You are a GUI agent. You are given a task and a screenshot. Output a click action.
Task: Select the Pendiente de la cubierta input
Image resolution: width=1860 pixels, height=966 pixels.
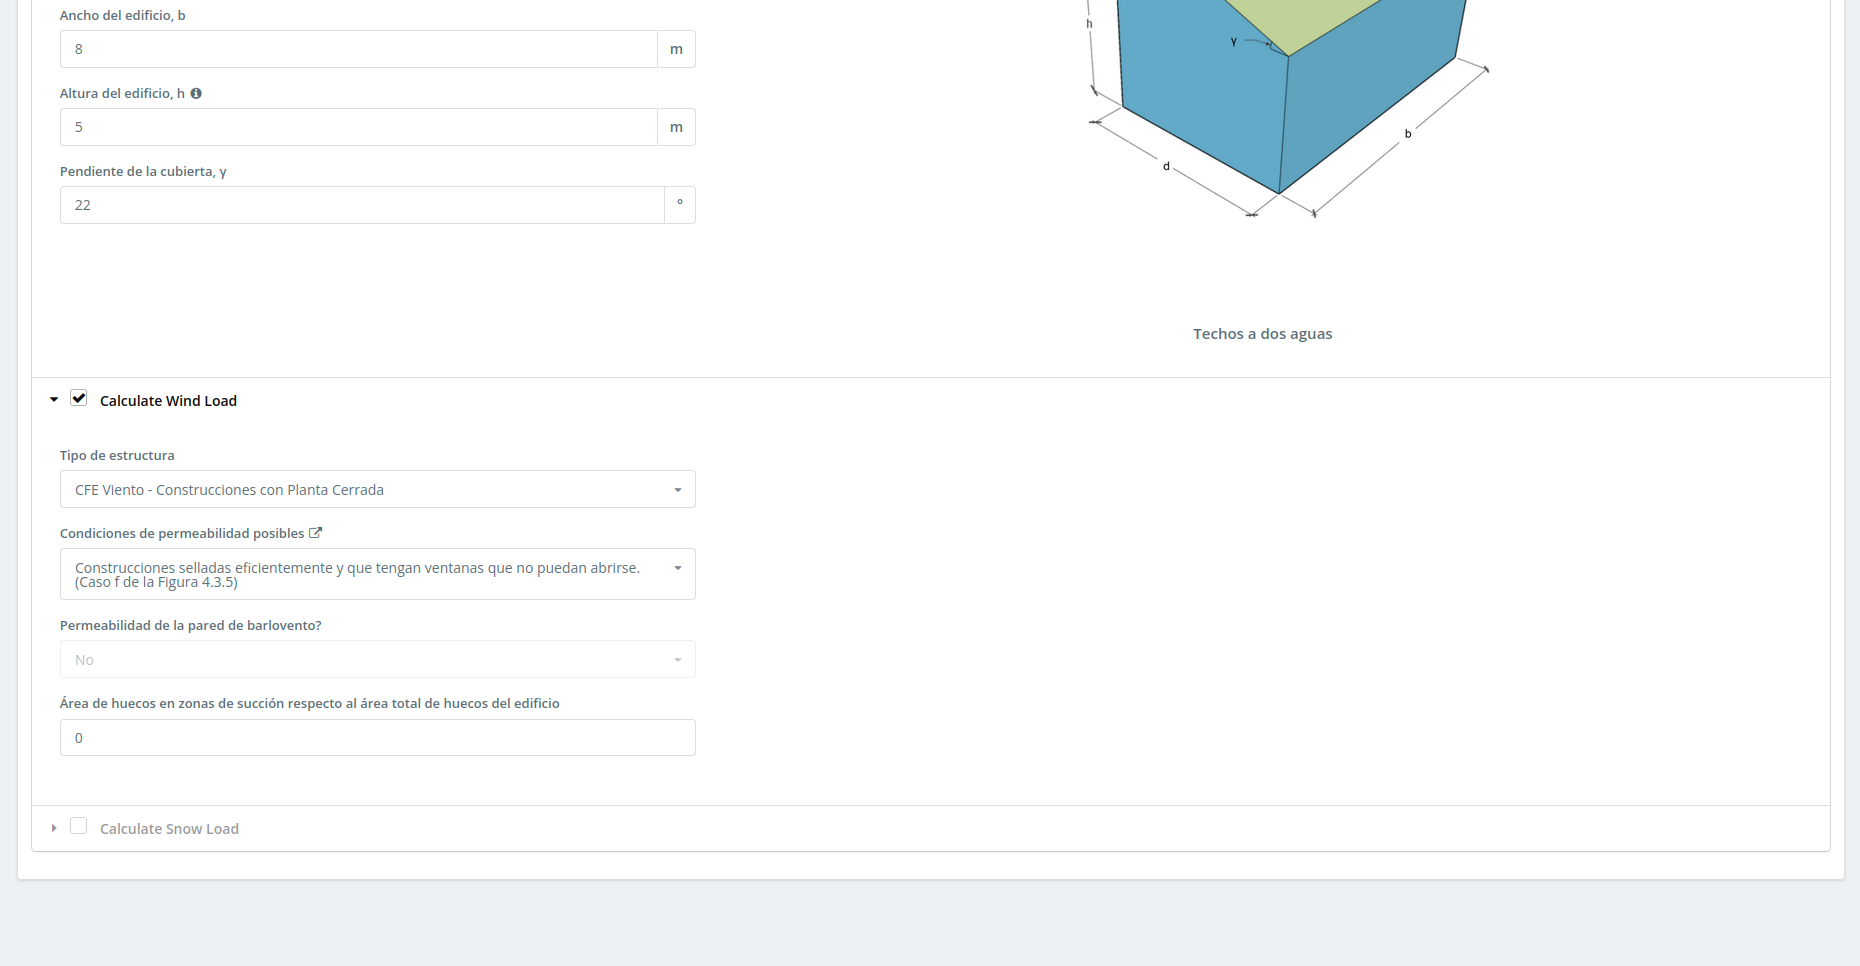click(362, 205)
